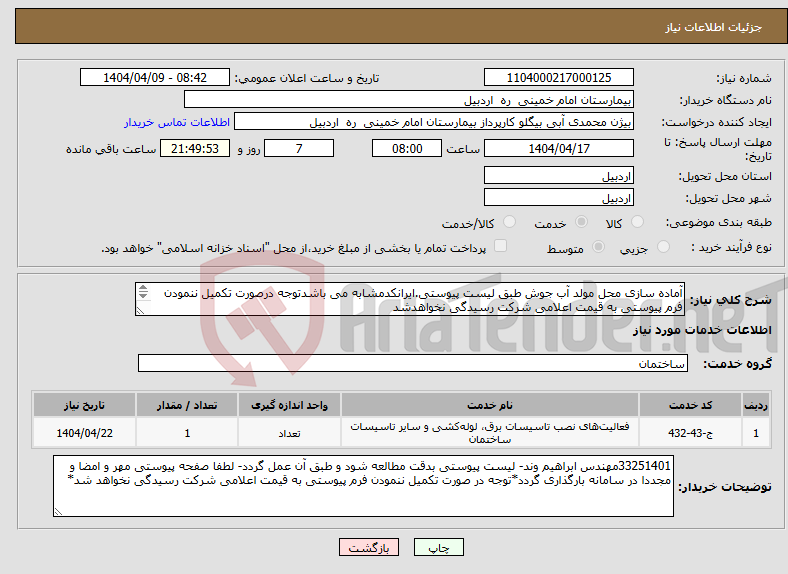Image resolution: width=788 pixels, height=574 pixels.
Task: Click the گروه خدمت field ساختمان
Action: point(413,363)
